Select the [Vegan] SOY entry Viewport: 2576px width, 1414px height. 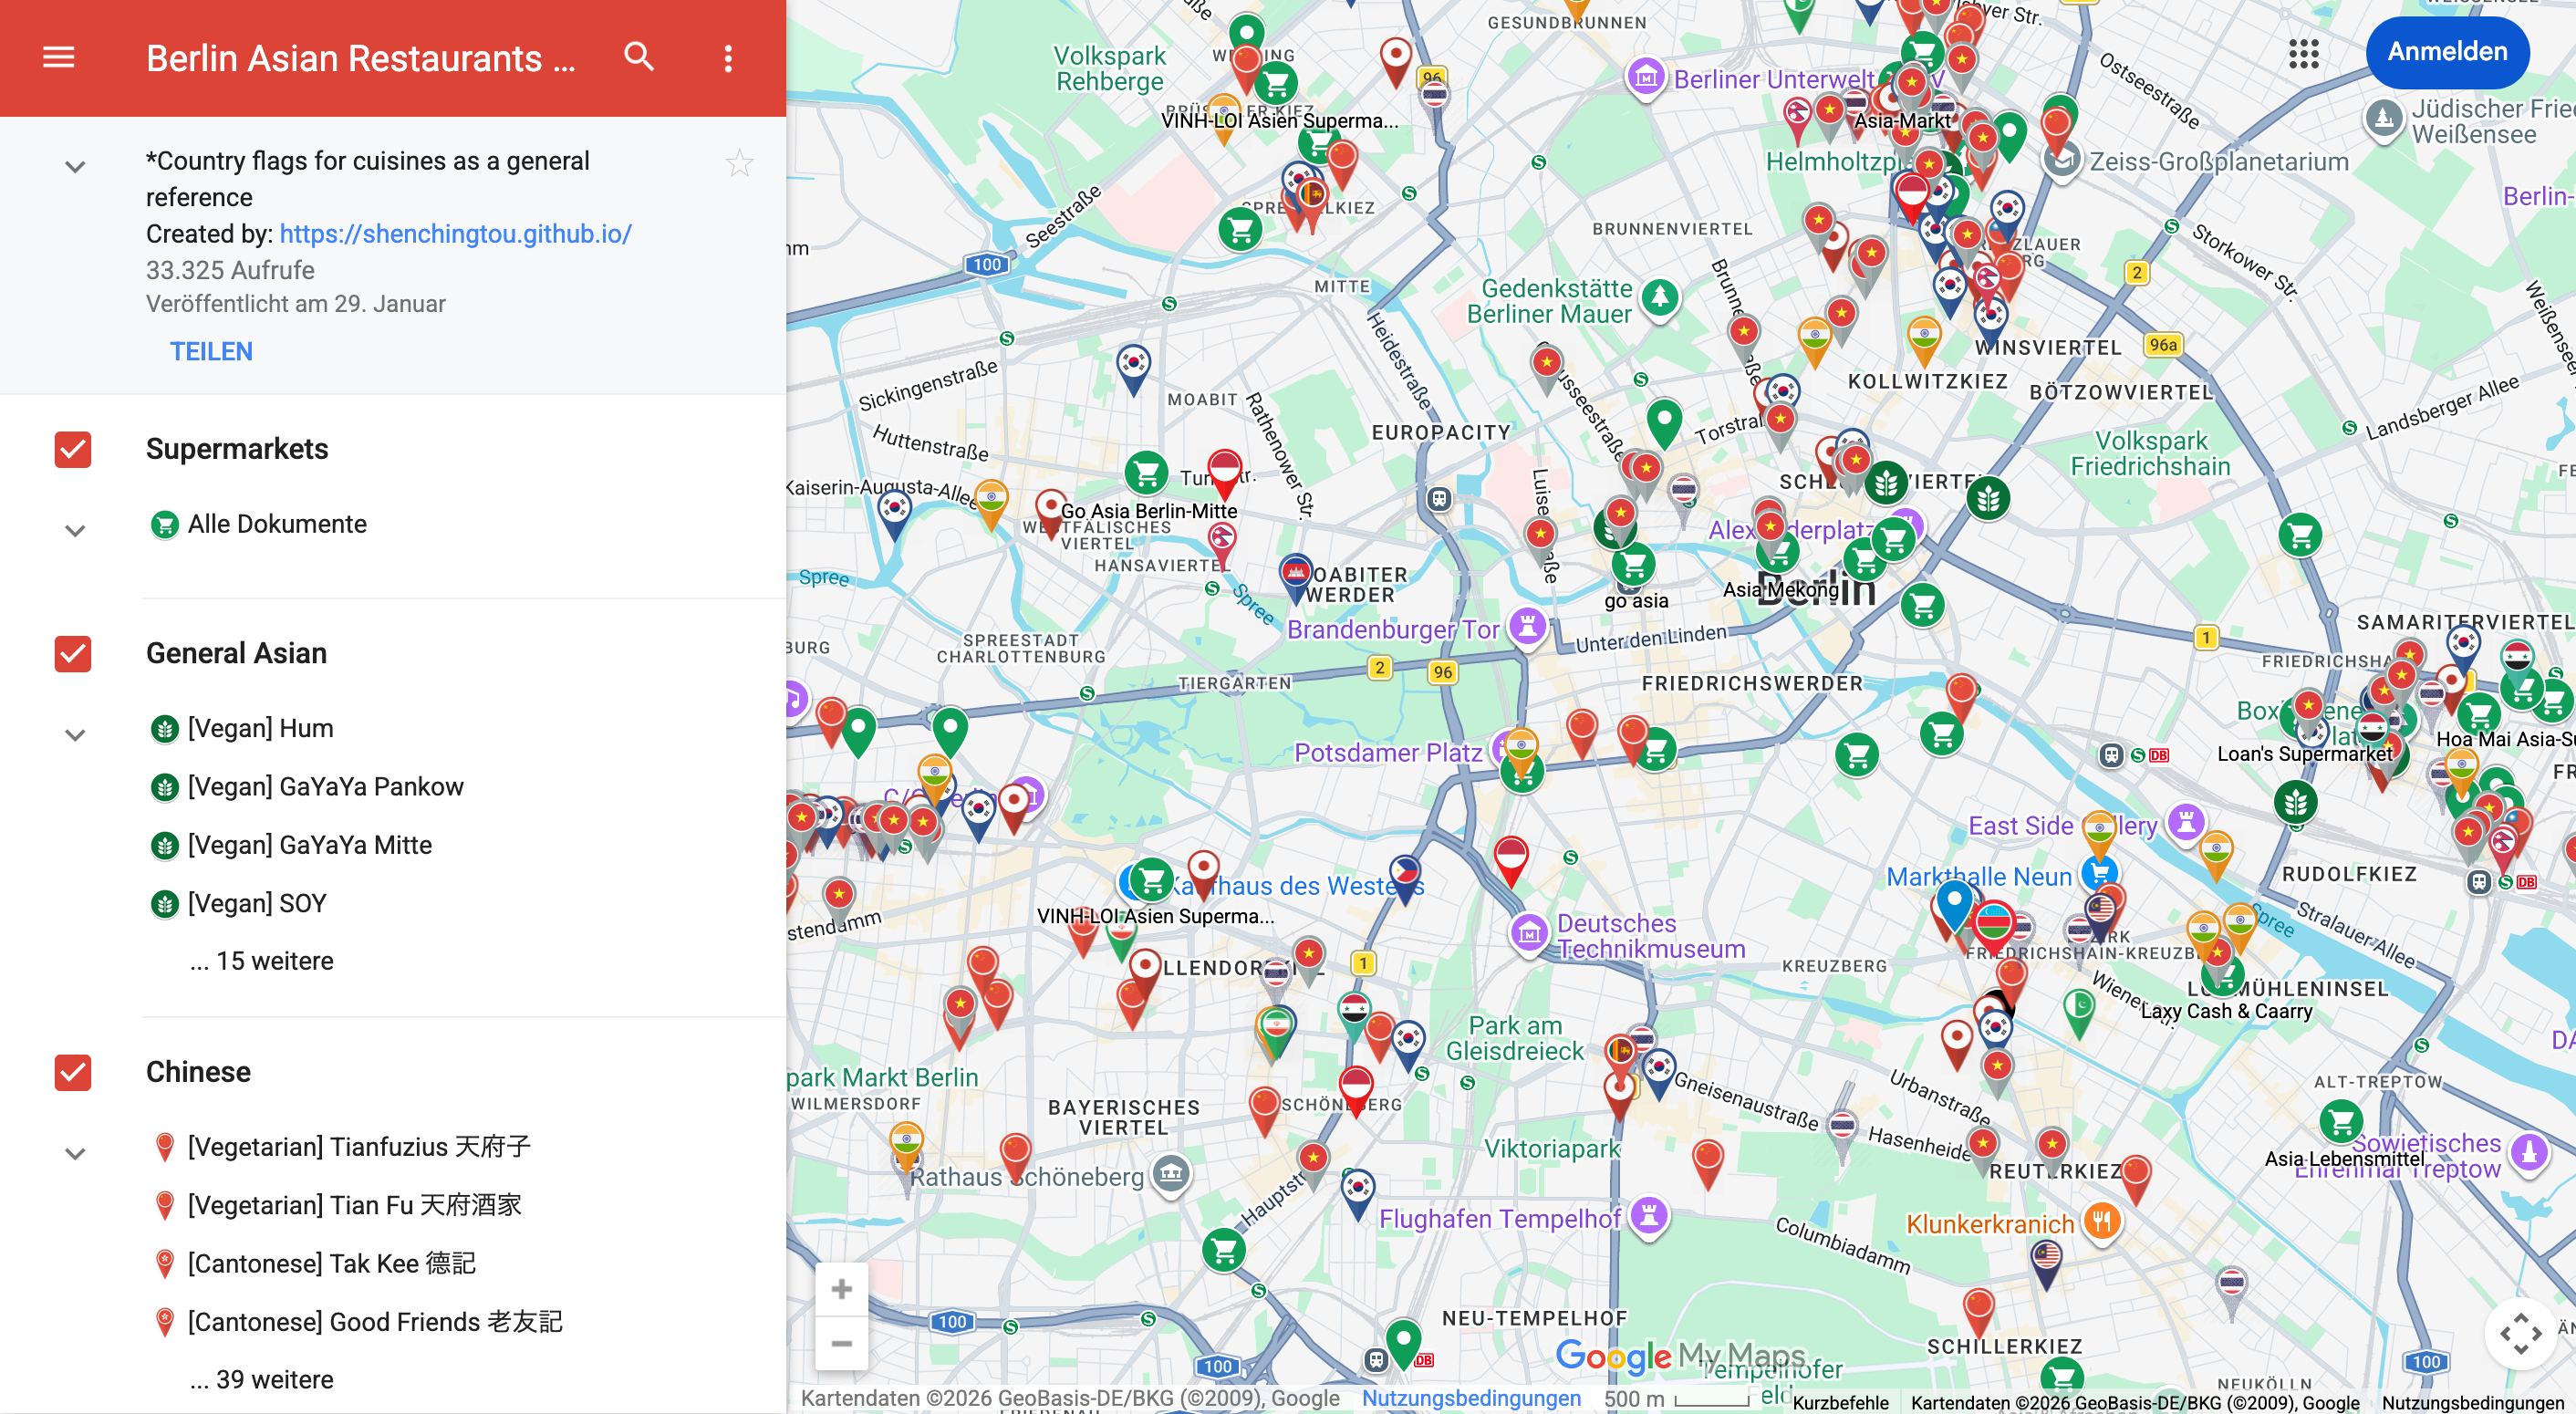pyautogui.click(x=257, y=903)
